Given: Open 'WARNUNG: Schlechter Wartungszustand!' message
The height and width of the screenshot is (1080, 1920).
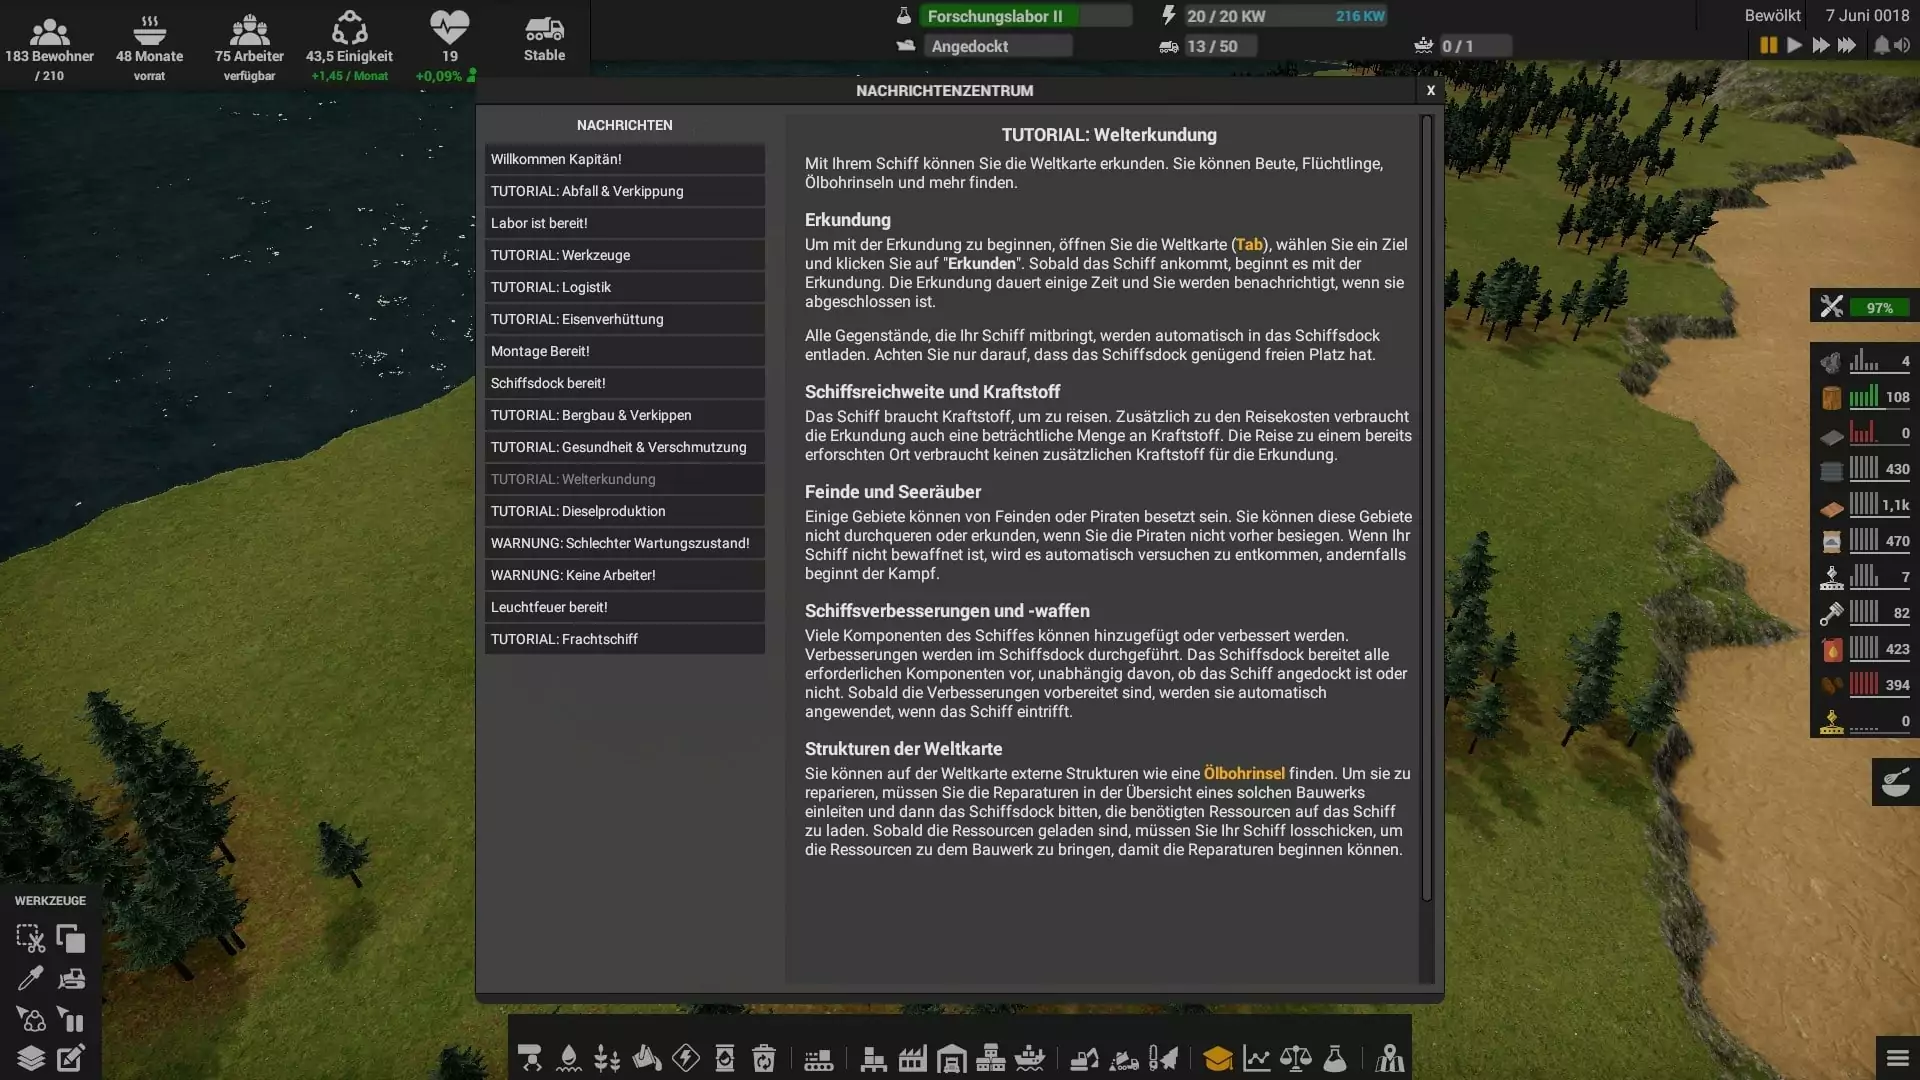Looking at the screenshot, I should [x=625, y=543].
